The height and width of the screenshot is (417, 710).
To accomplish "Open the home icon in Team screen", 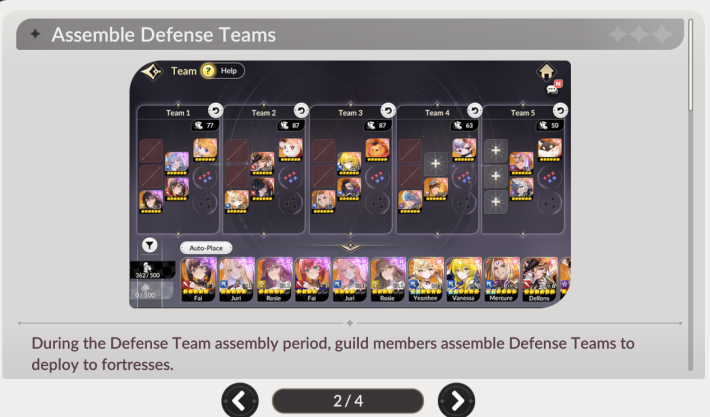I will tap(547, 71).
